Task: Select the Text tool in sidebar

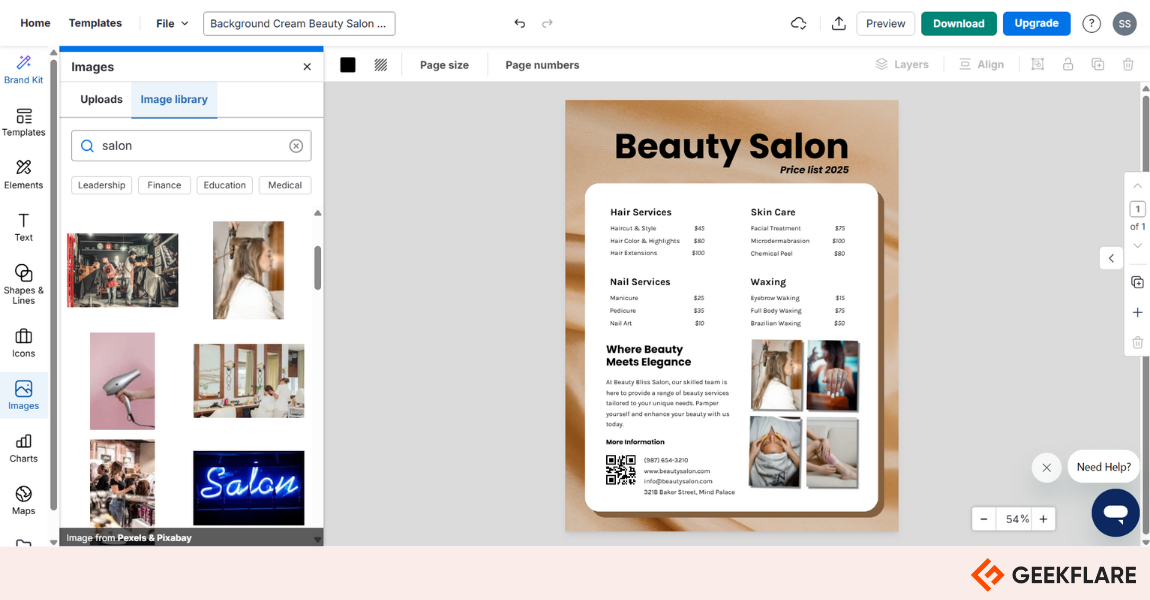Action: 23,227
